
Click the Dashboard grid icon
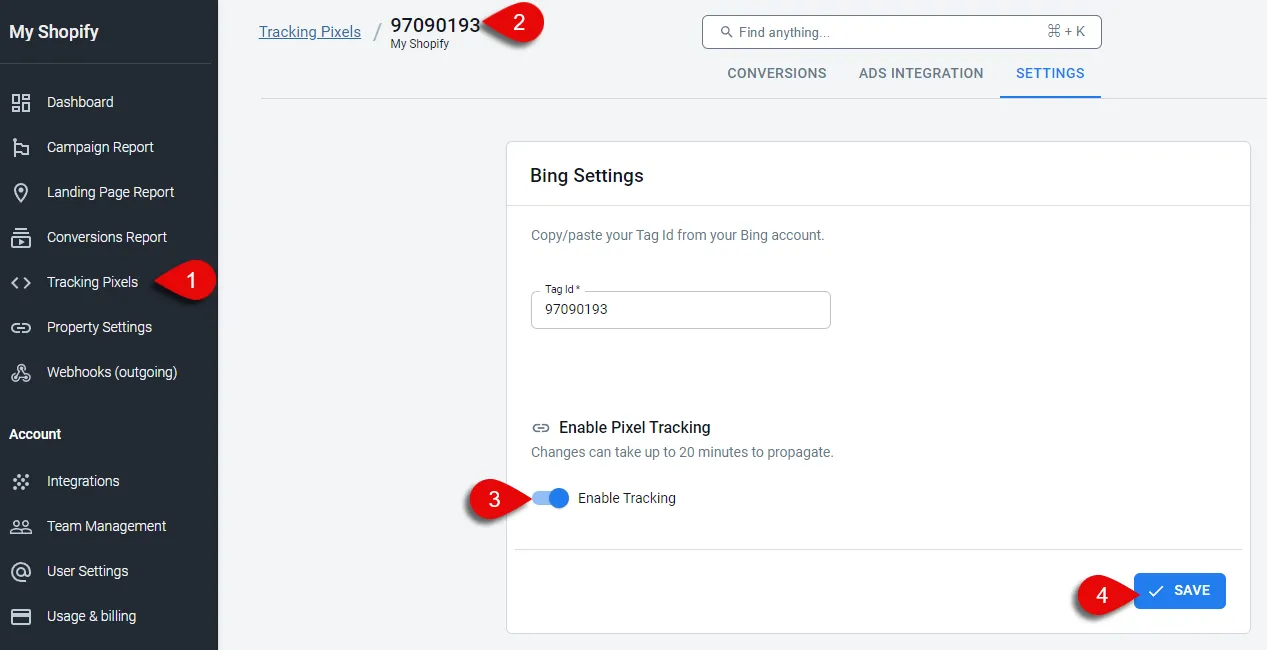21,102
